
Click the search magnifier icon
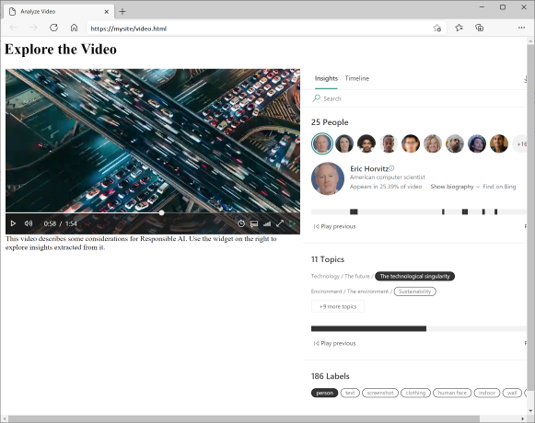[316, 98]
